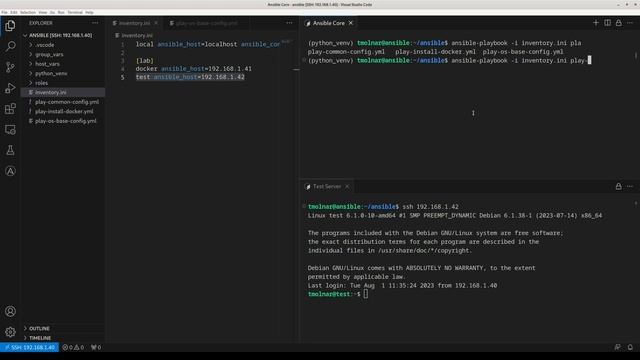The image size is (640, 360).
Task: Click the feedback icon in status bar
Action: 618,347
